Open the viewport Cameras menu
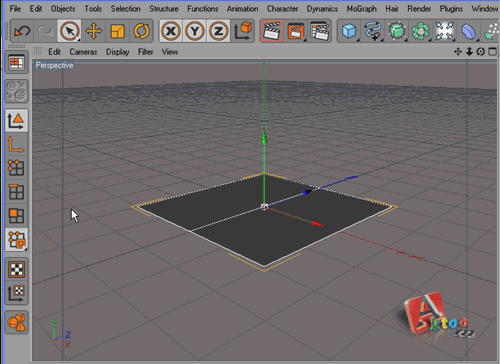Viewport: 500px width, 364px height. [x=83, y=52]
